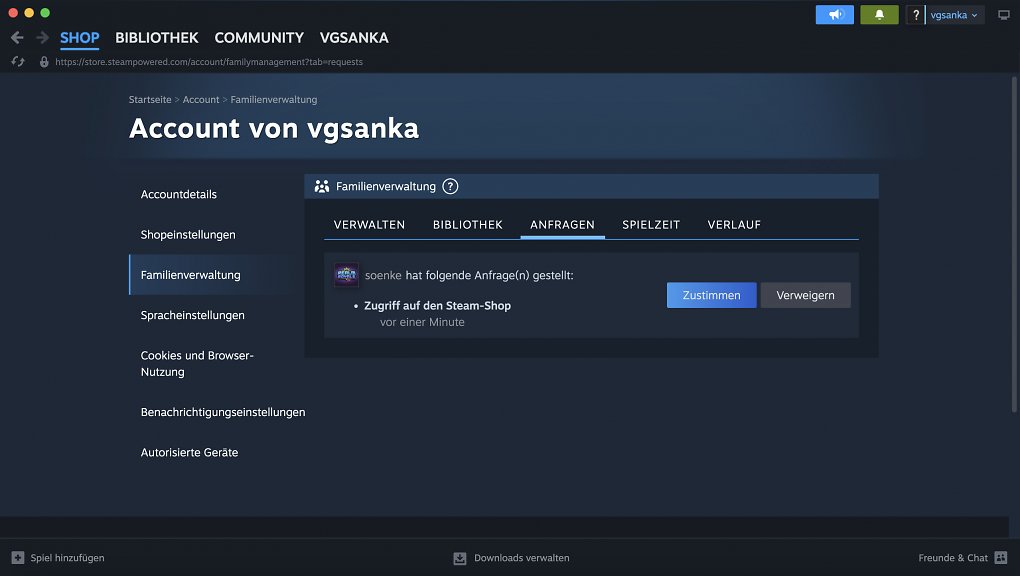
Task: Click the soenke username link
Action: pos(382,275)
